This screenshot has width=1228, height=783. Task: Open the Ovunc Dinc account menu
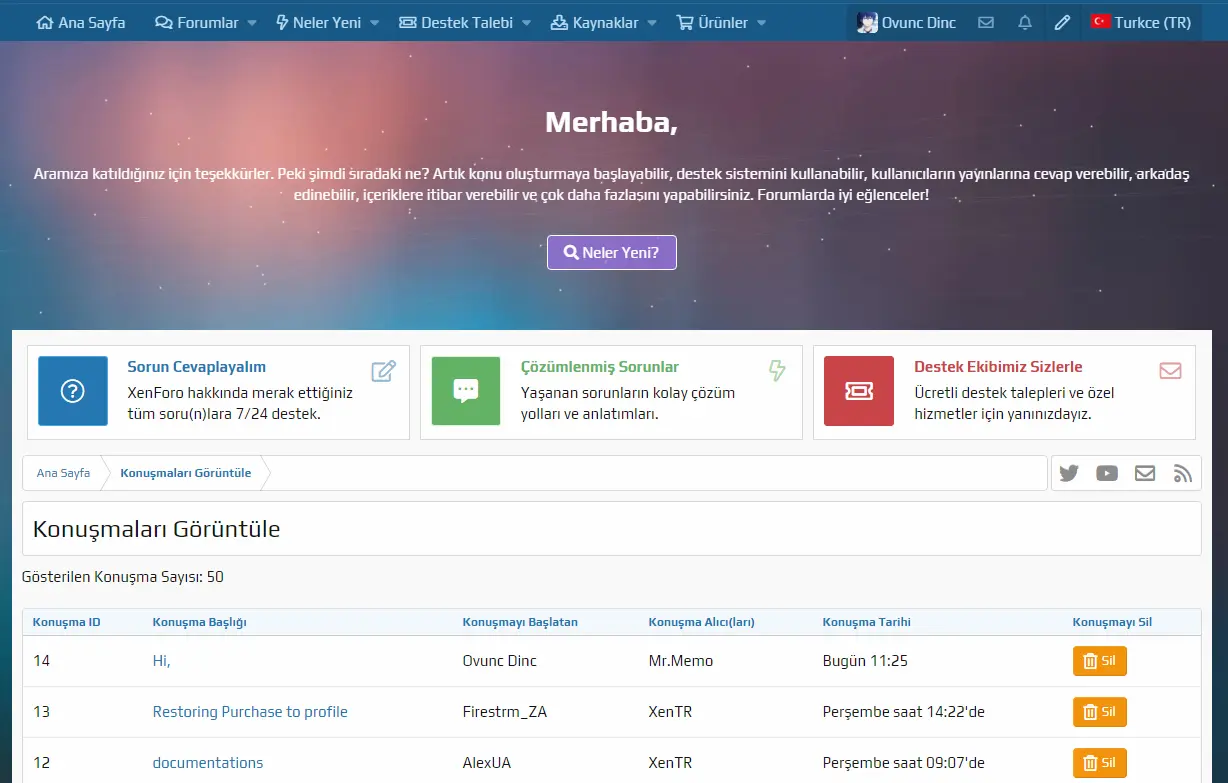coord(907,22)
